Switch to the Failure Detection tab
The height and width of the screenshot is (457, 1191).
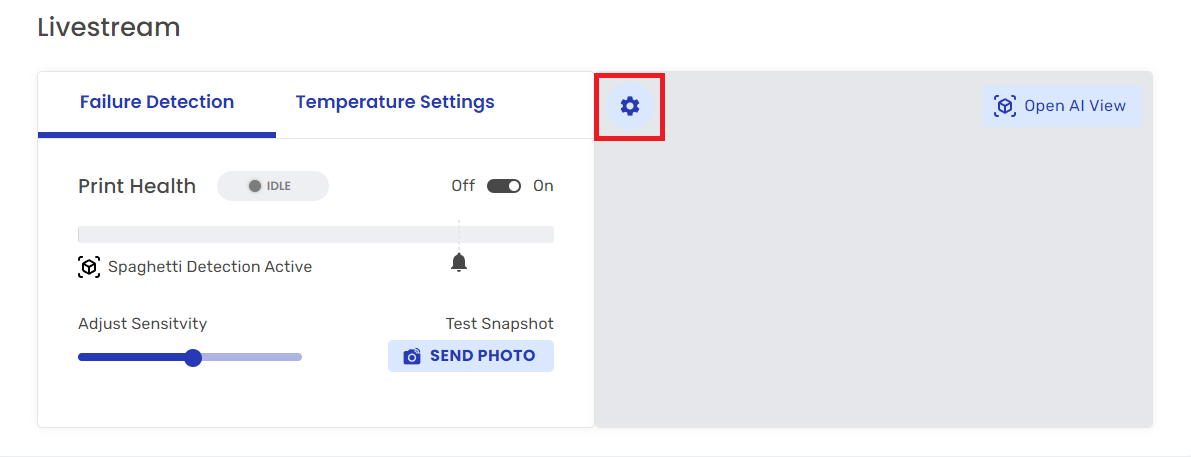[157, 102]
